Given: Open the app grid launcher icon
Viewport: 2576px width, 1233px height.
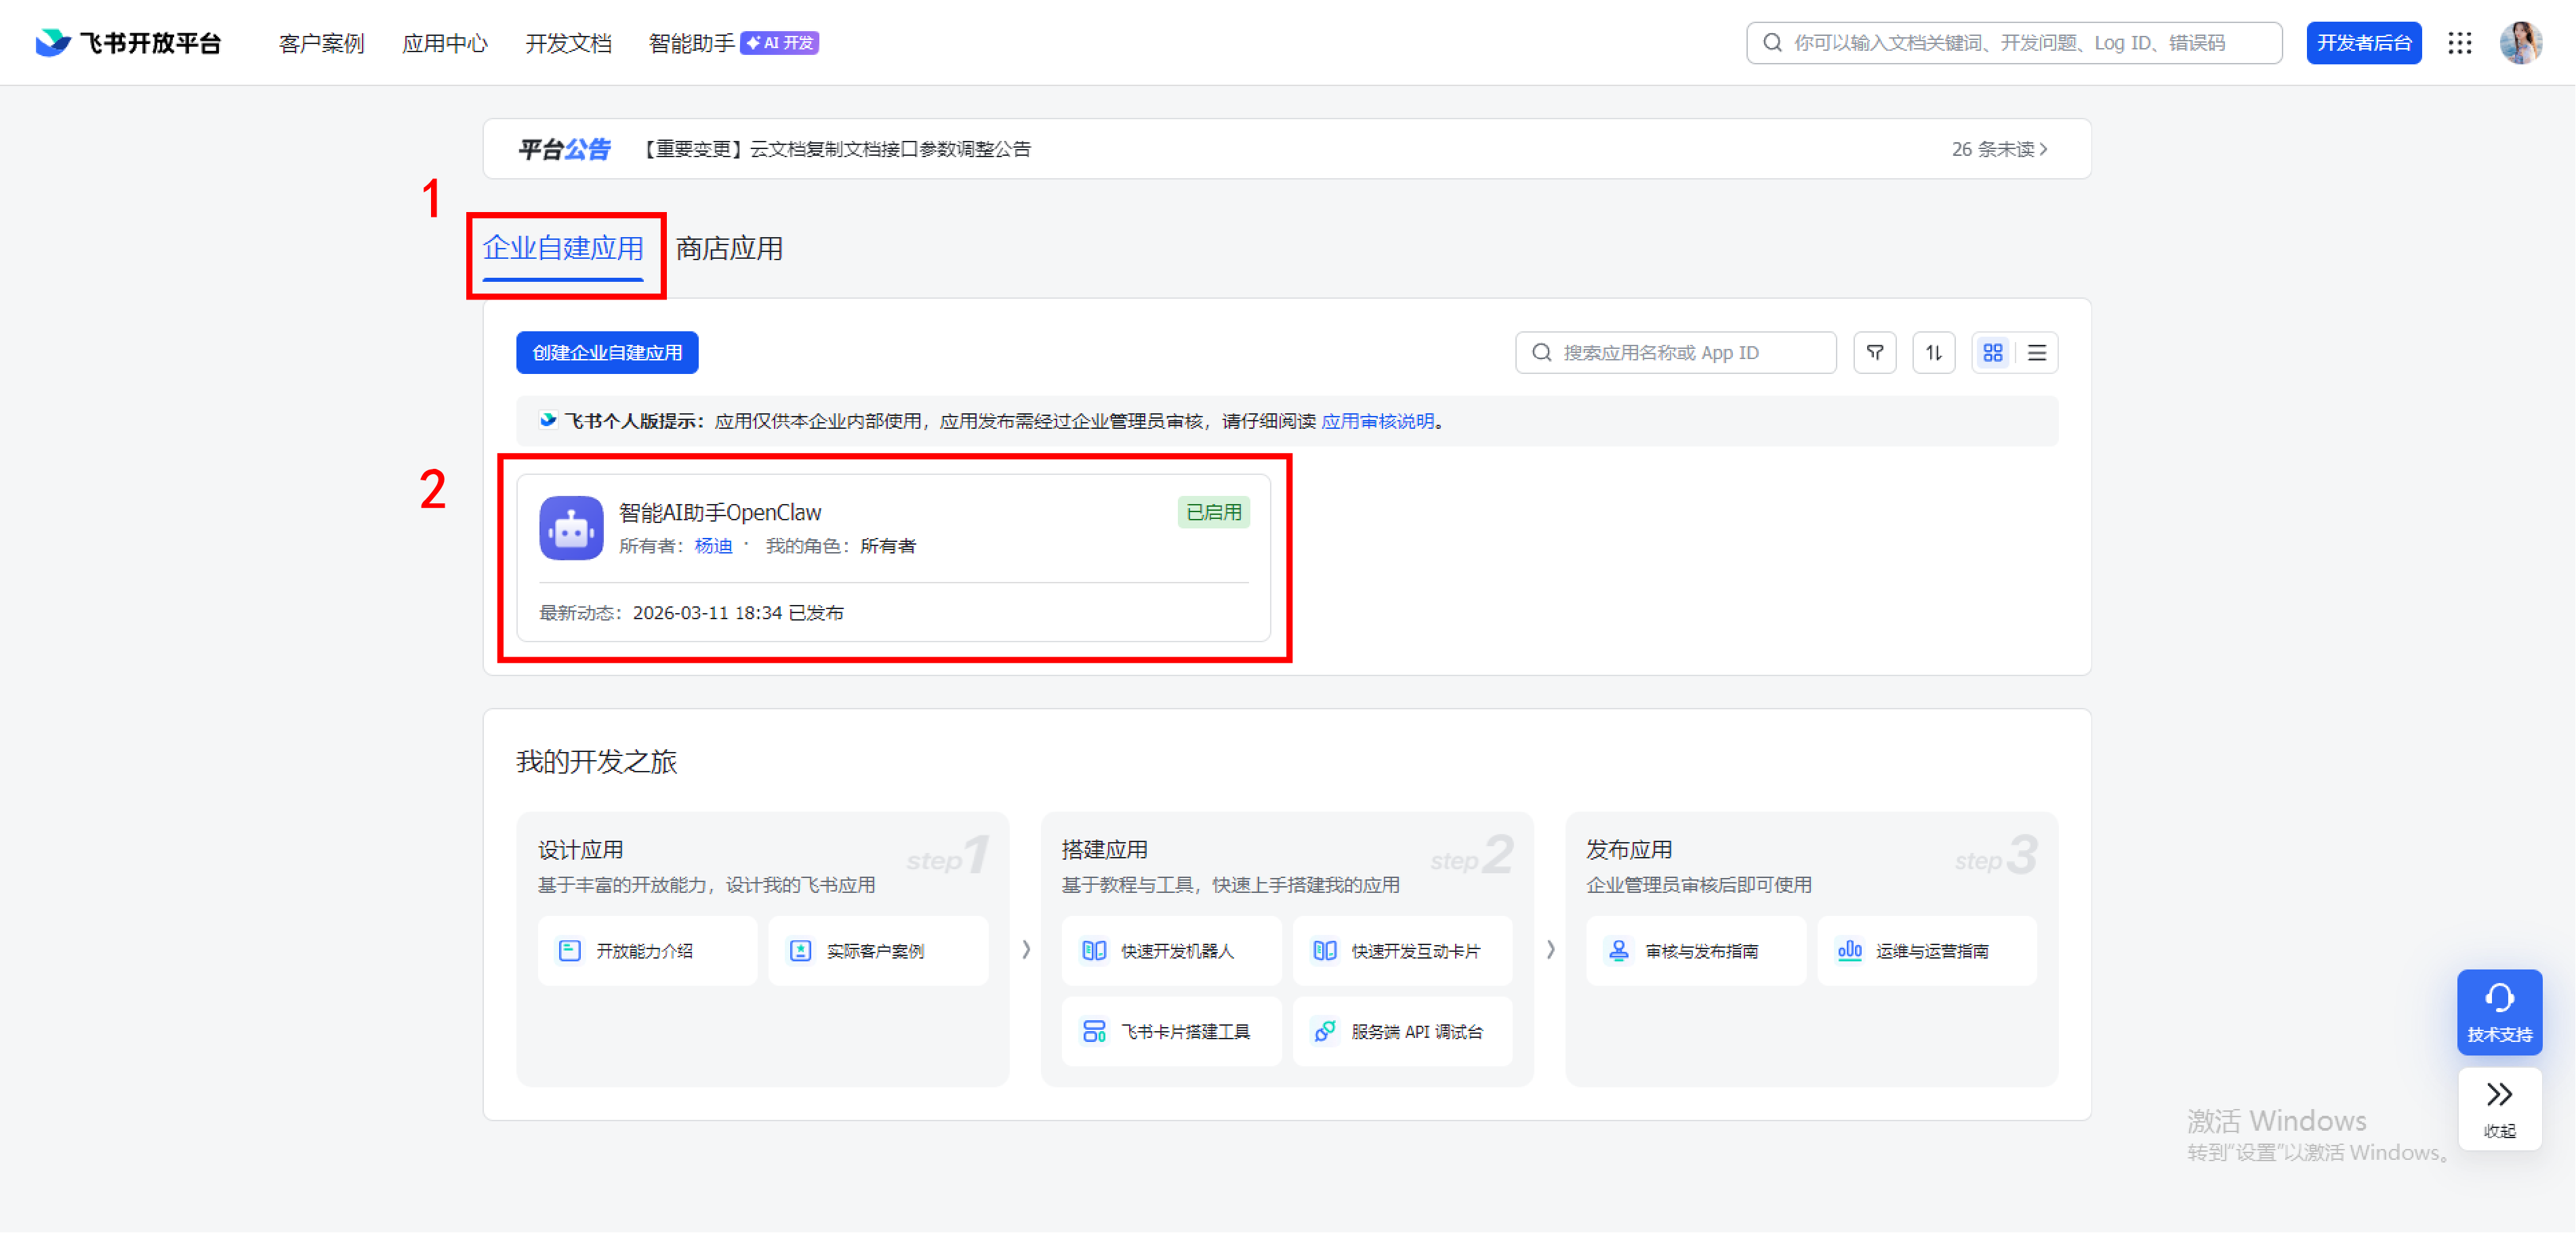Looking at the screenshot, I should point(2461,43).
